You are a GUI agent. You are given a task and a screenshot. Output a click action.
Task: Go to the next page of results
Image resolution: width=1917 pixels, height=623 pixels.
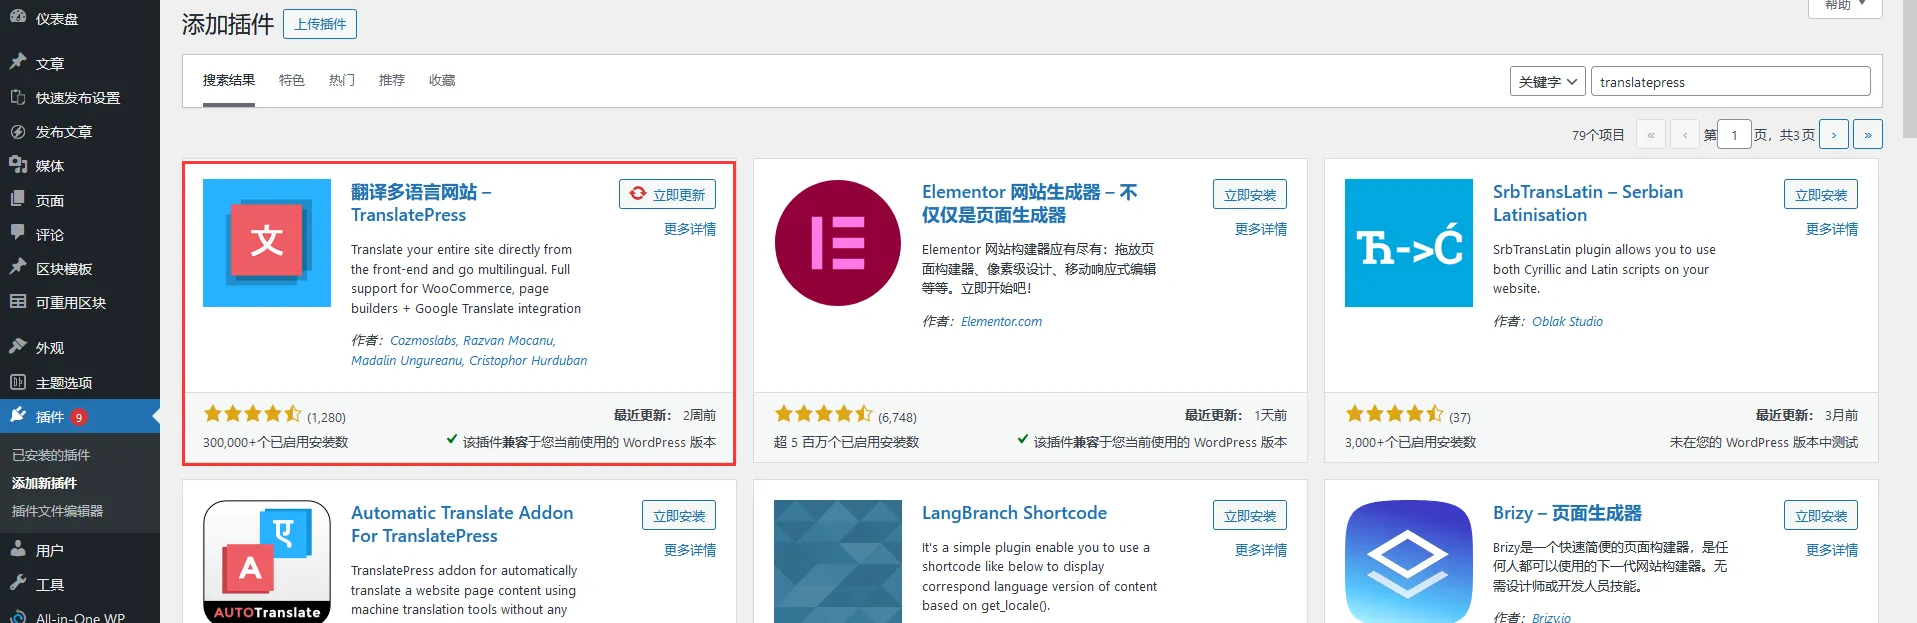[x=1833, y=135]
